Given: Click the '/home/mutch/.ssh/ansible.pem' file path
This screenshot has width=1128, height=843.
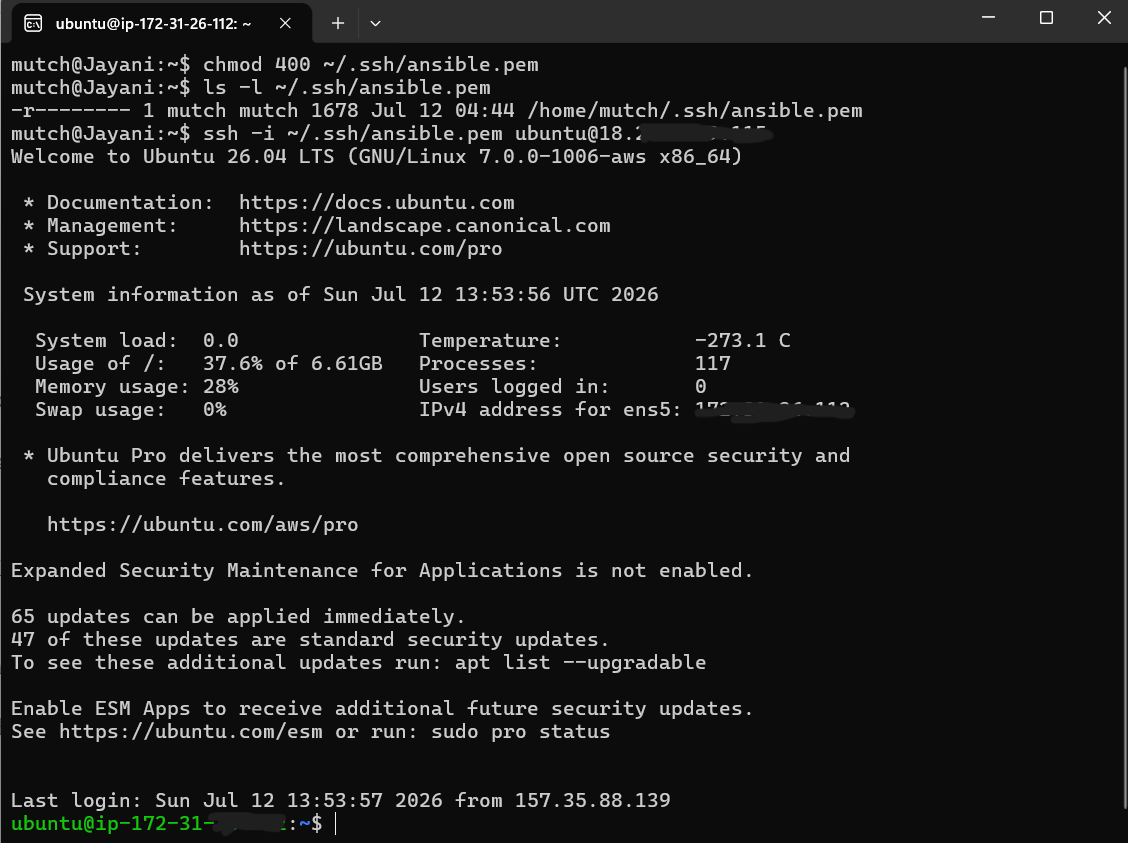Looking at the screenshot, I should (694, 110).
